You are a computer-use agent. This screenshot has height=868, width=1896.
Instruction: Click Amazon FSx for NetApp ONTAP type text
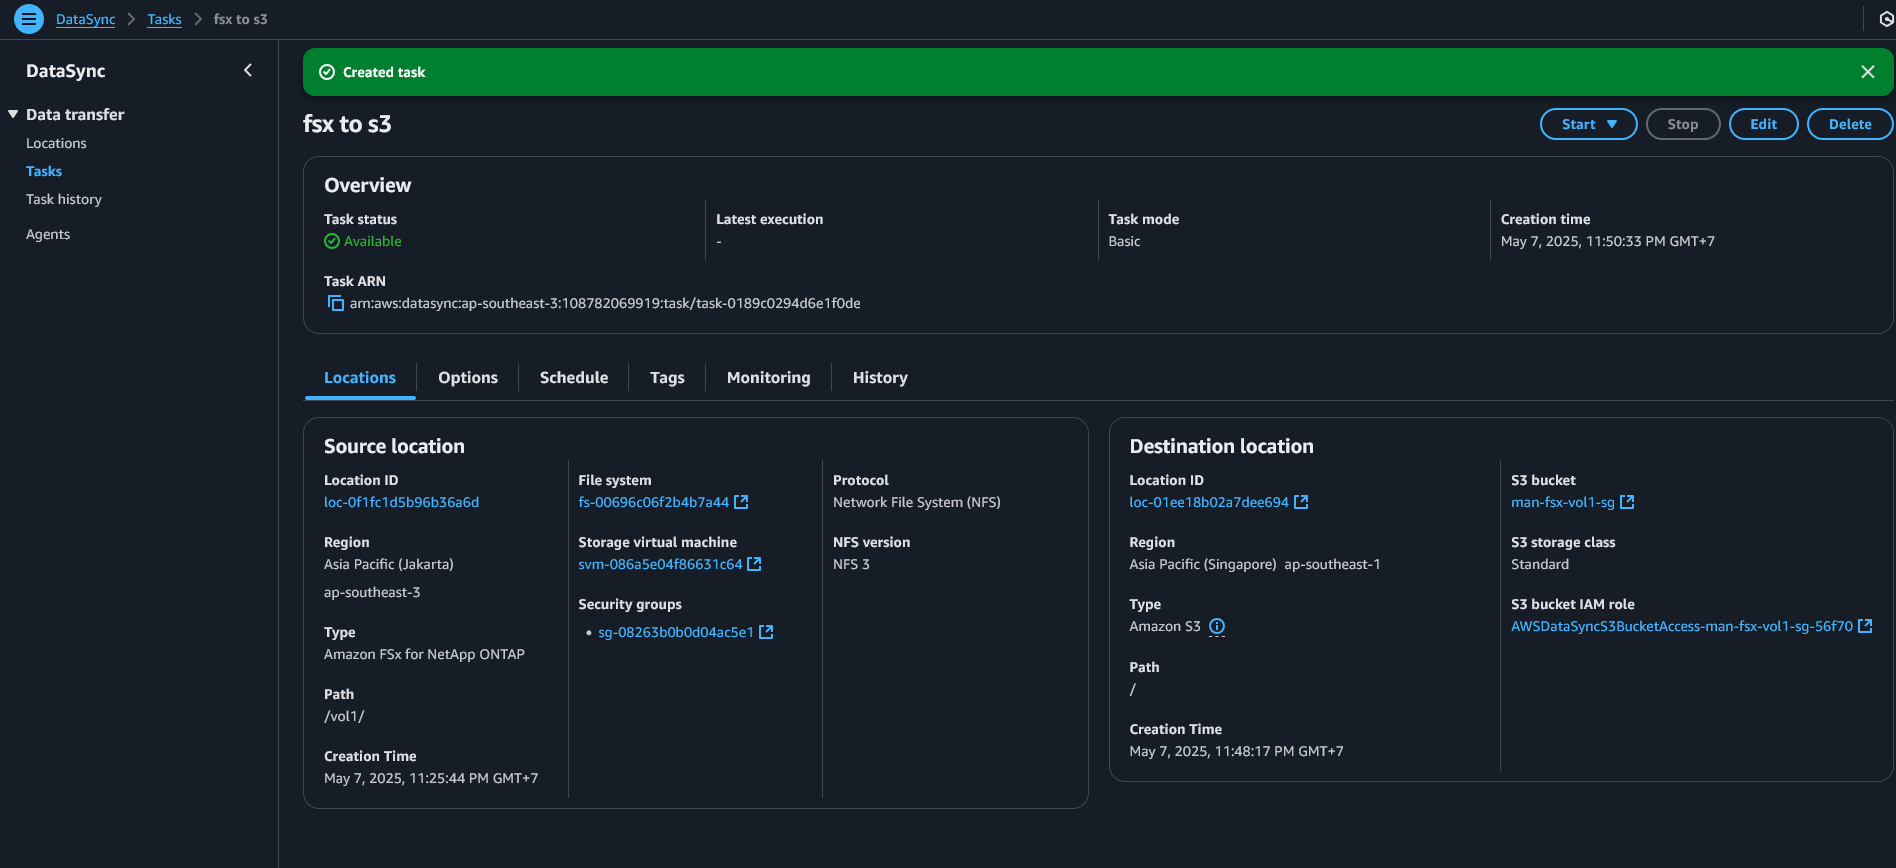(x=424, y=654)
